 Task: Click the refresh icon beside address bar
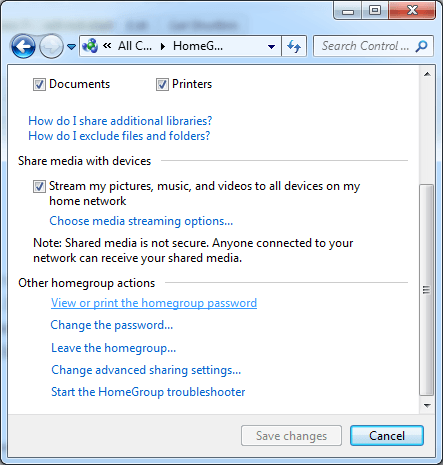pos(294,46)
